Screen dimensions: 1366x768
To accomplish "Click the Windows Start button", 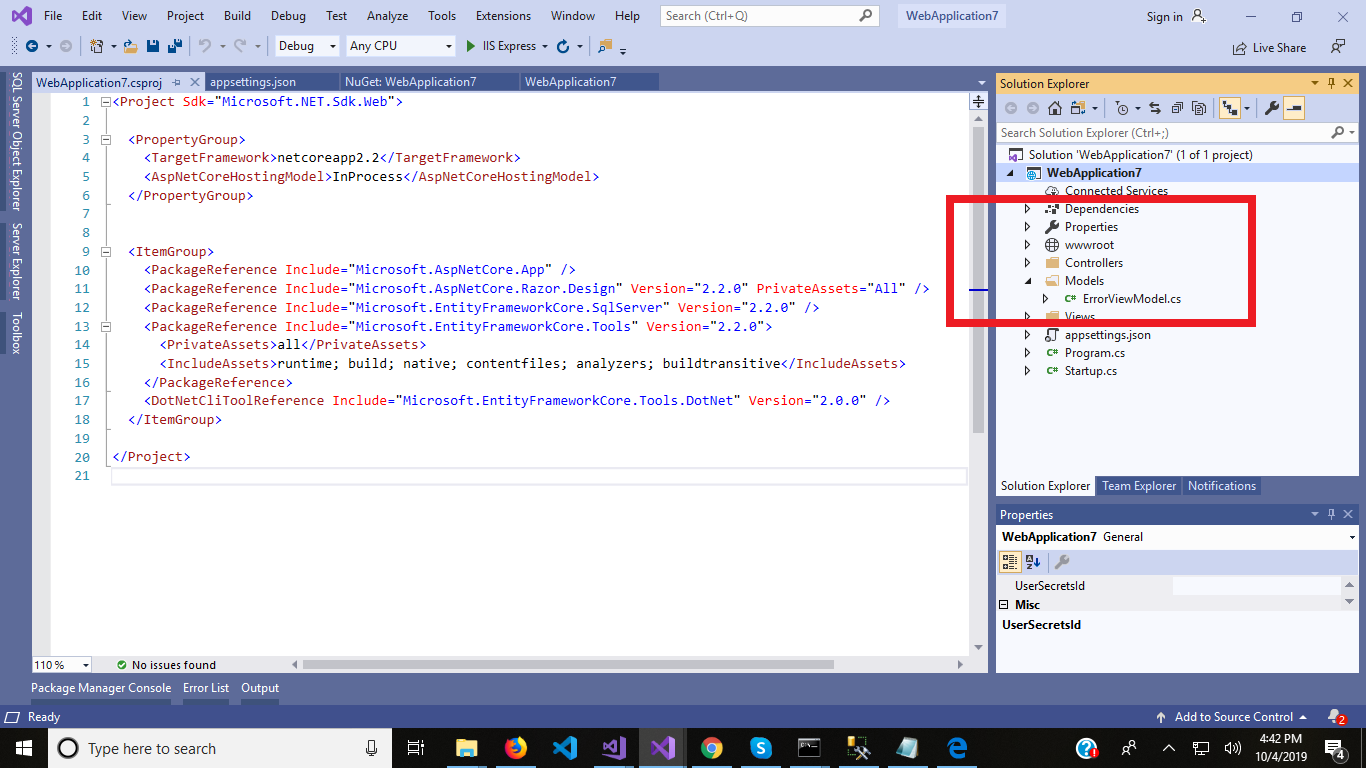I will coord(22,748).
